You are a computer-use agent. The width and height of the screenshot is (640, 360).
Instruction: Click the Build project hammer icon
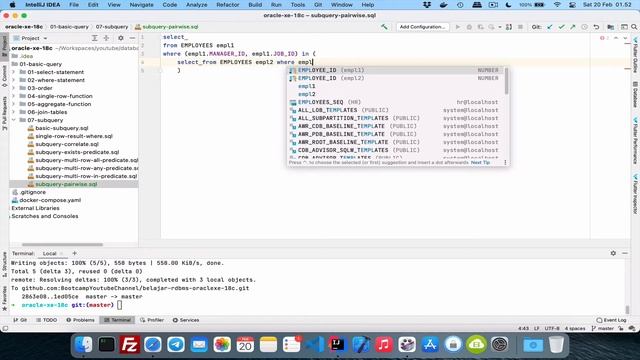384,27
